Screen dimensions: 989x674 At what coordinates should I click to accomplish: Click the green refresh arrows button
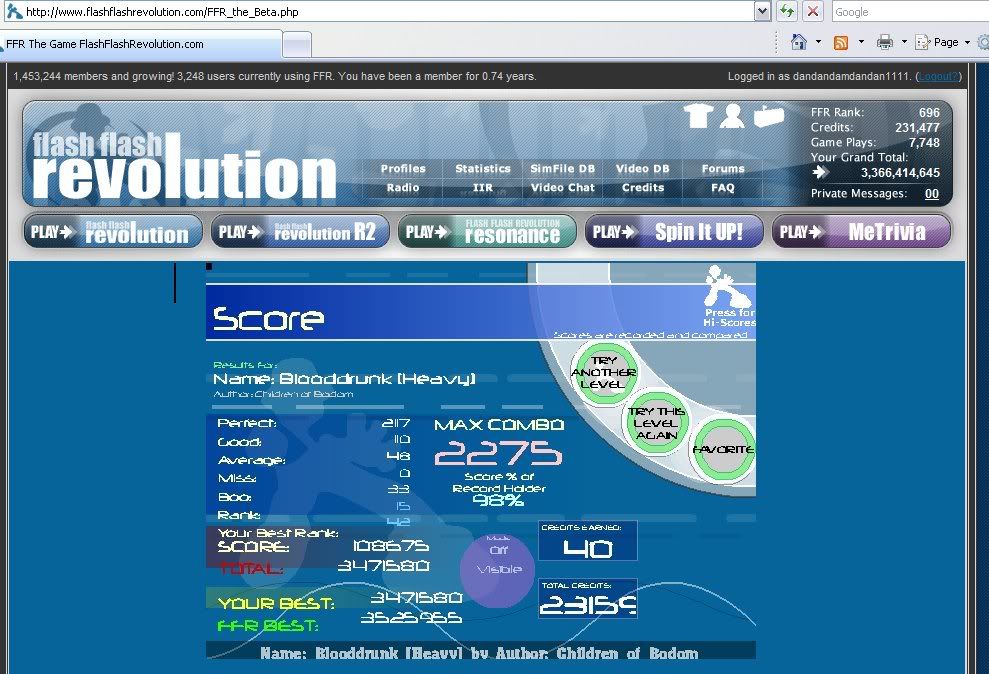[x=788, y=12]
